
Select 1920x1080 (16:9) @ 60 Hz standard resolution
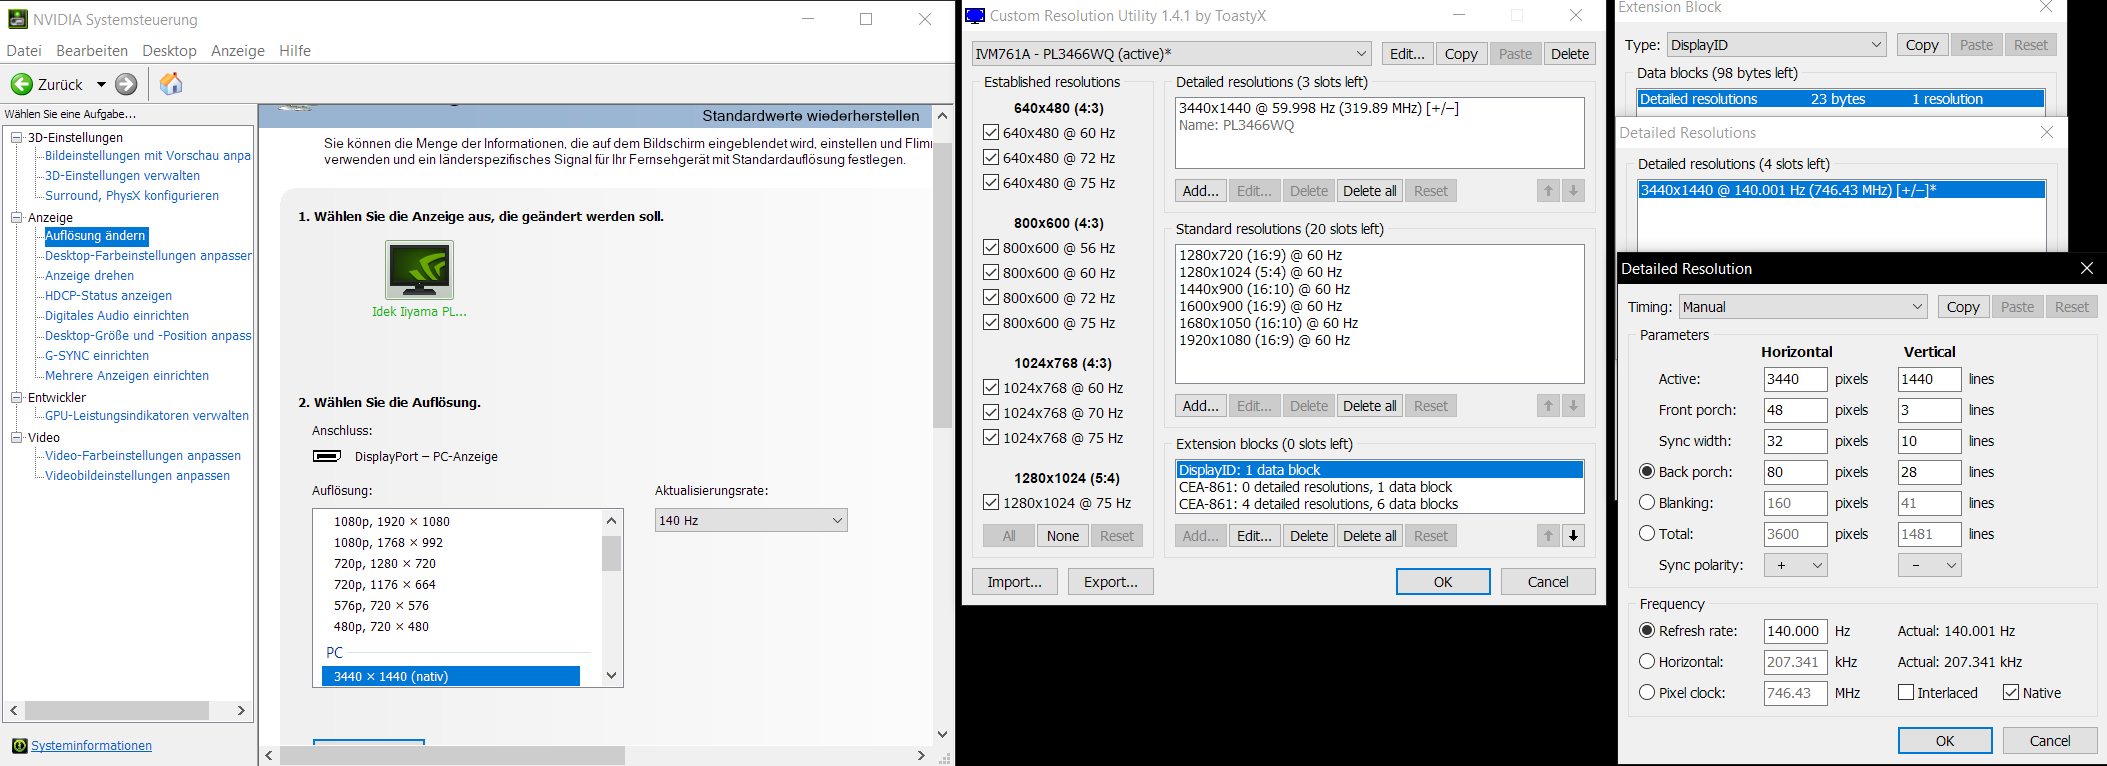click(x=1265, y=341)
